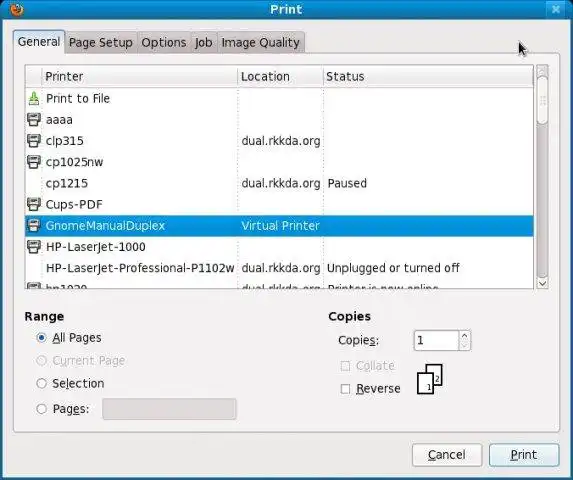Select the All Pages radio button
The image size is (573, 480).
pyautogui.click(x=42, y=338)
